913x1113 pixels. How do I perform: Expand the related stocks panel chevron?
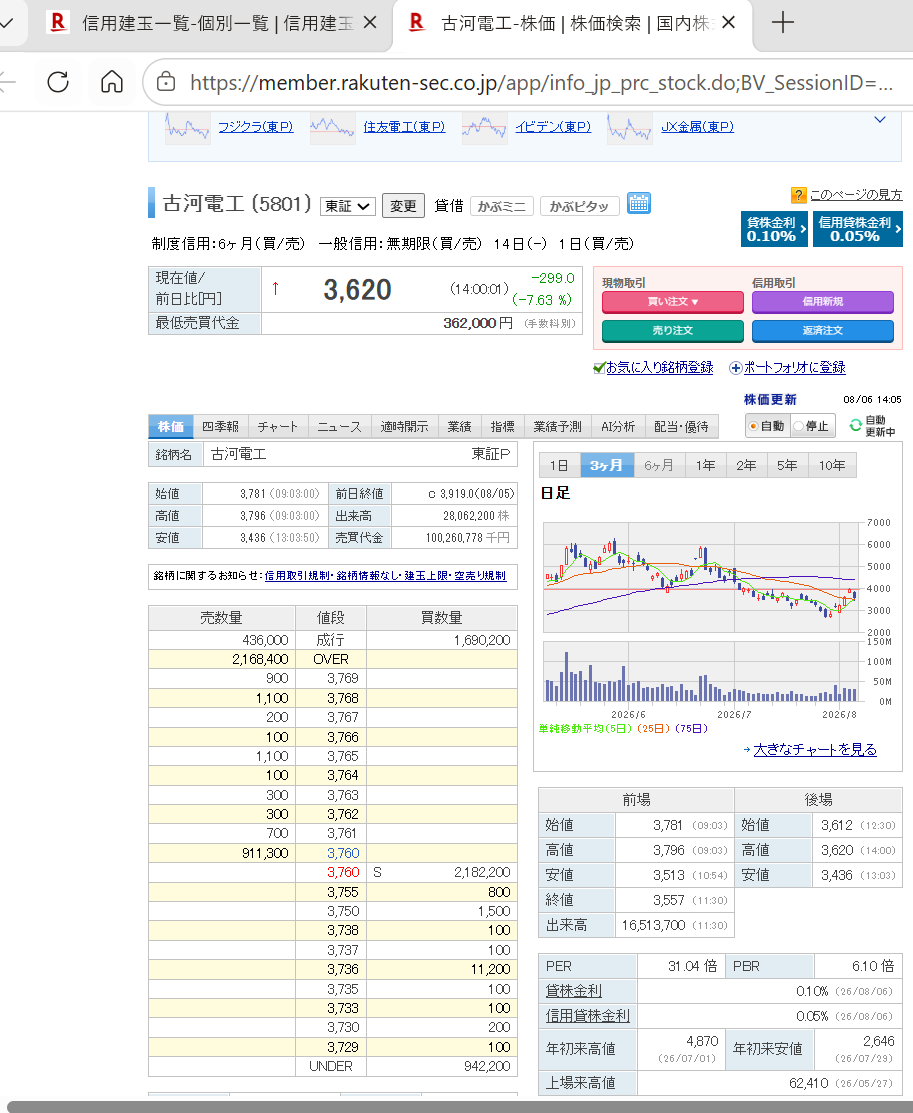click(880, 119)
